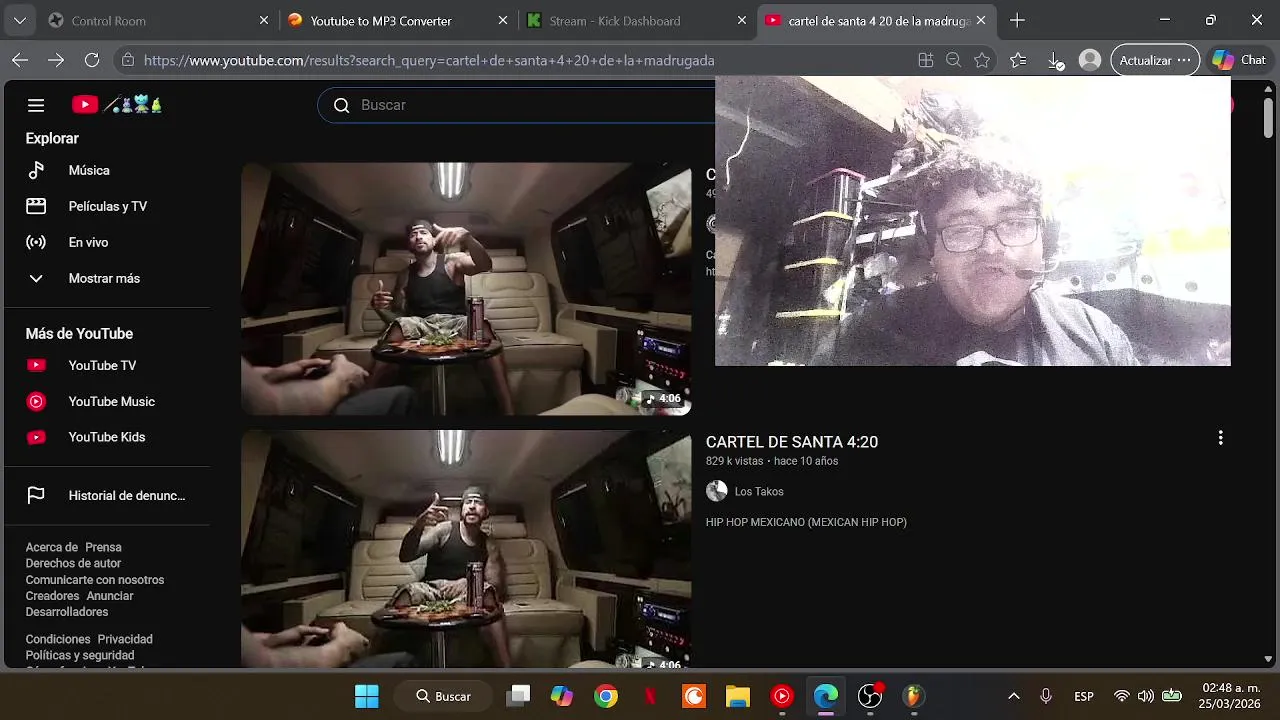Open File Explorer from the taskbar
Screen dimensions: 1280x720
738,696
